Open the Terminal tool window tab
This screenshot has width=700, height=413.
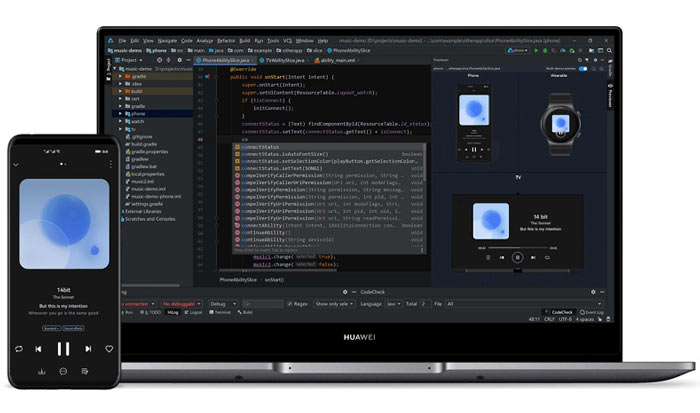click(220, 313)
